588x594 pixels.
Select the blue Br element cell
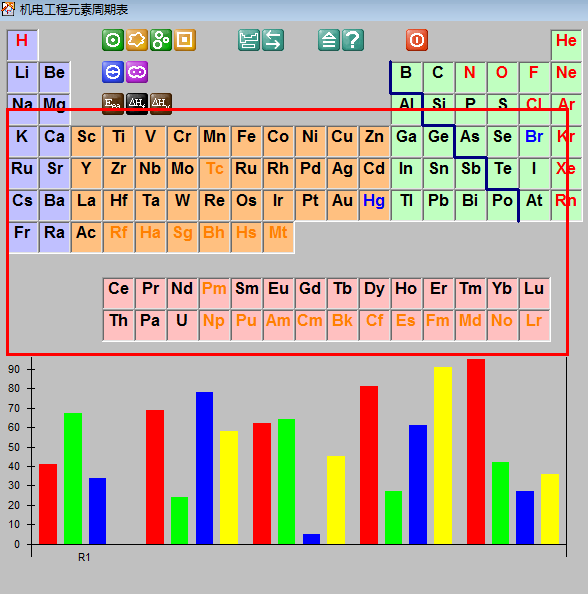(534, 141)
